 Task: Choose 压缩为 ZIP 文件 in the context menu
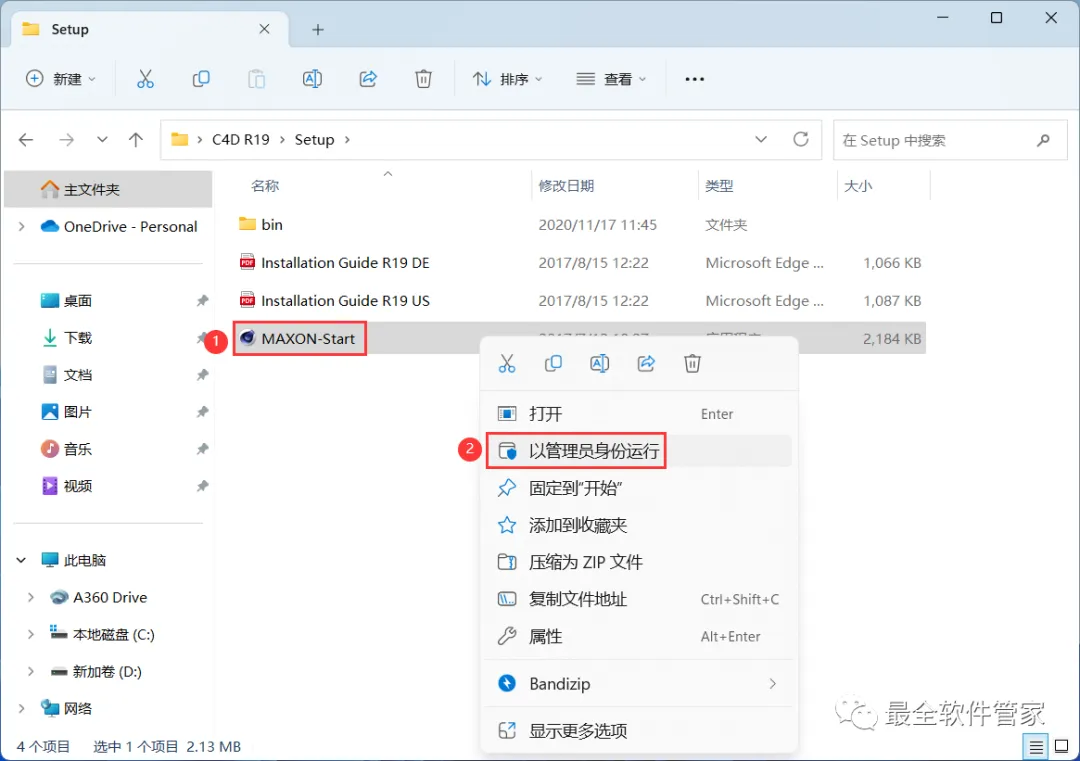tap(638, 562)
